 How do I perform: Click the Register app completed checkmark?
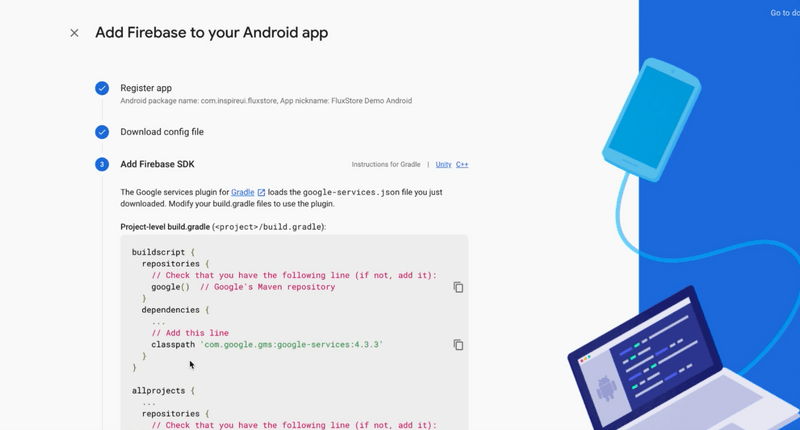click(x=102, y=88)
